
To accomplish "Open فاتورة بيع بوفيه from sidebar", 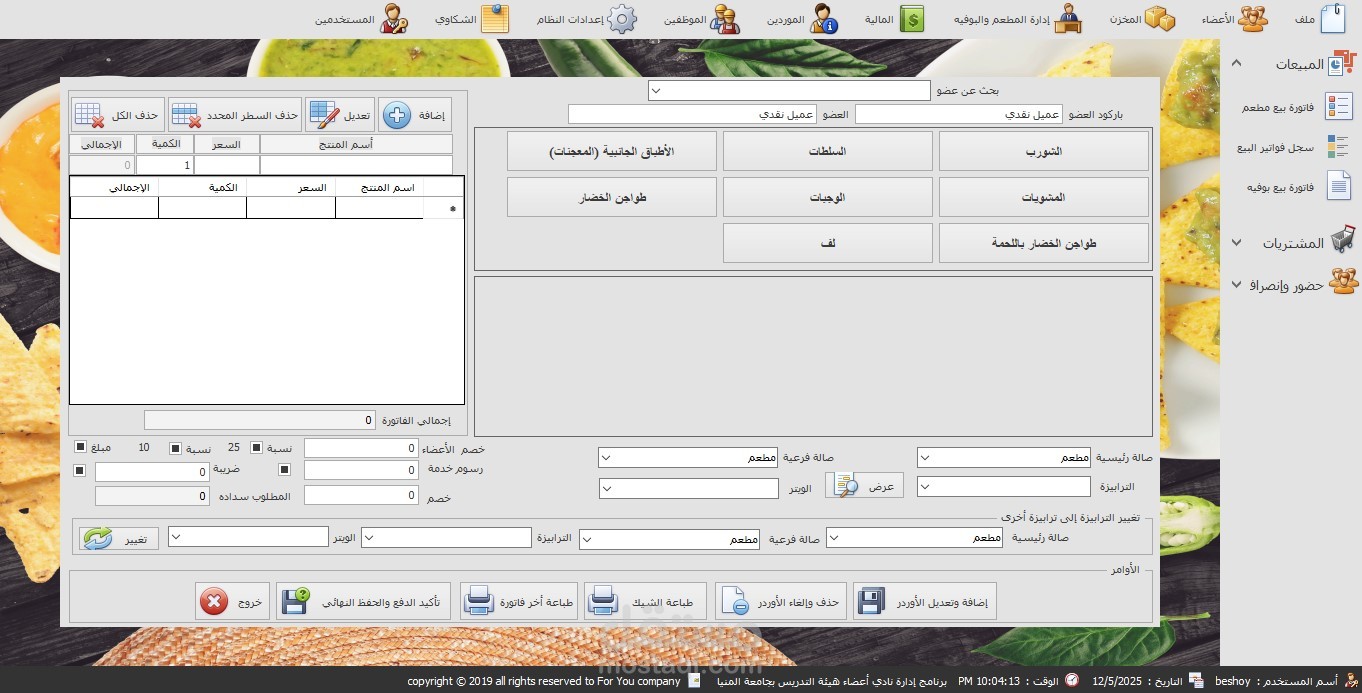I will coord(1299,187).
